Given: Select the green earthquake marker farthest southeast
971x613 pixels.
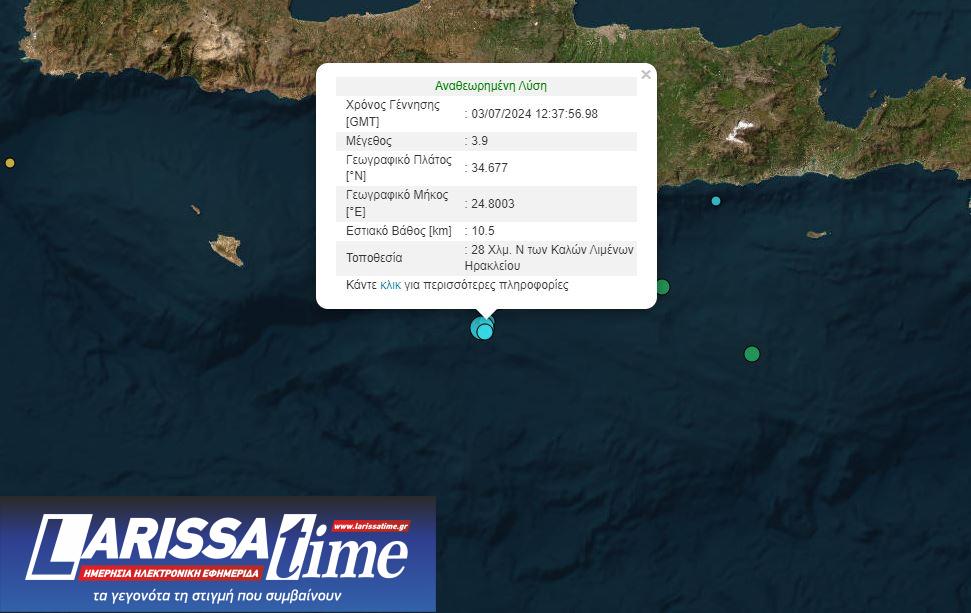Looking at the screenshot, I should click(x=752, y=353).
